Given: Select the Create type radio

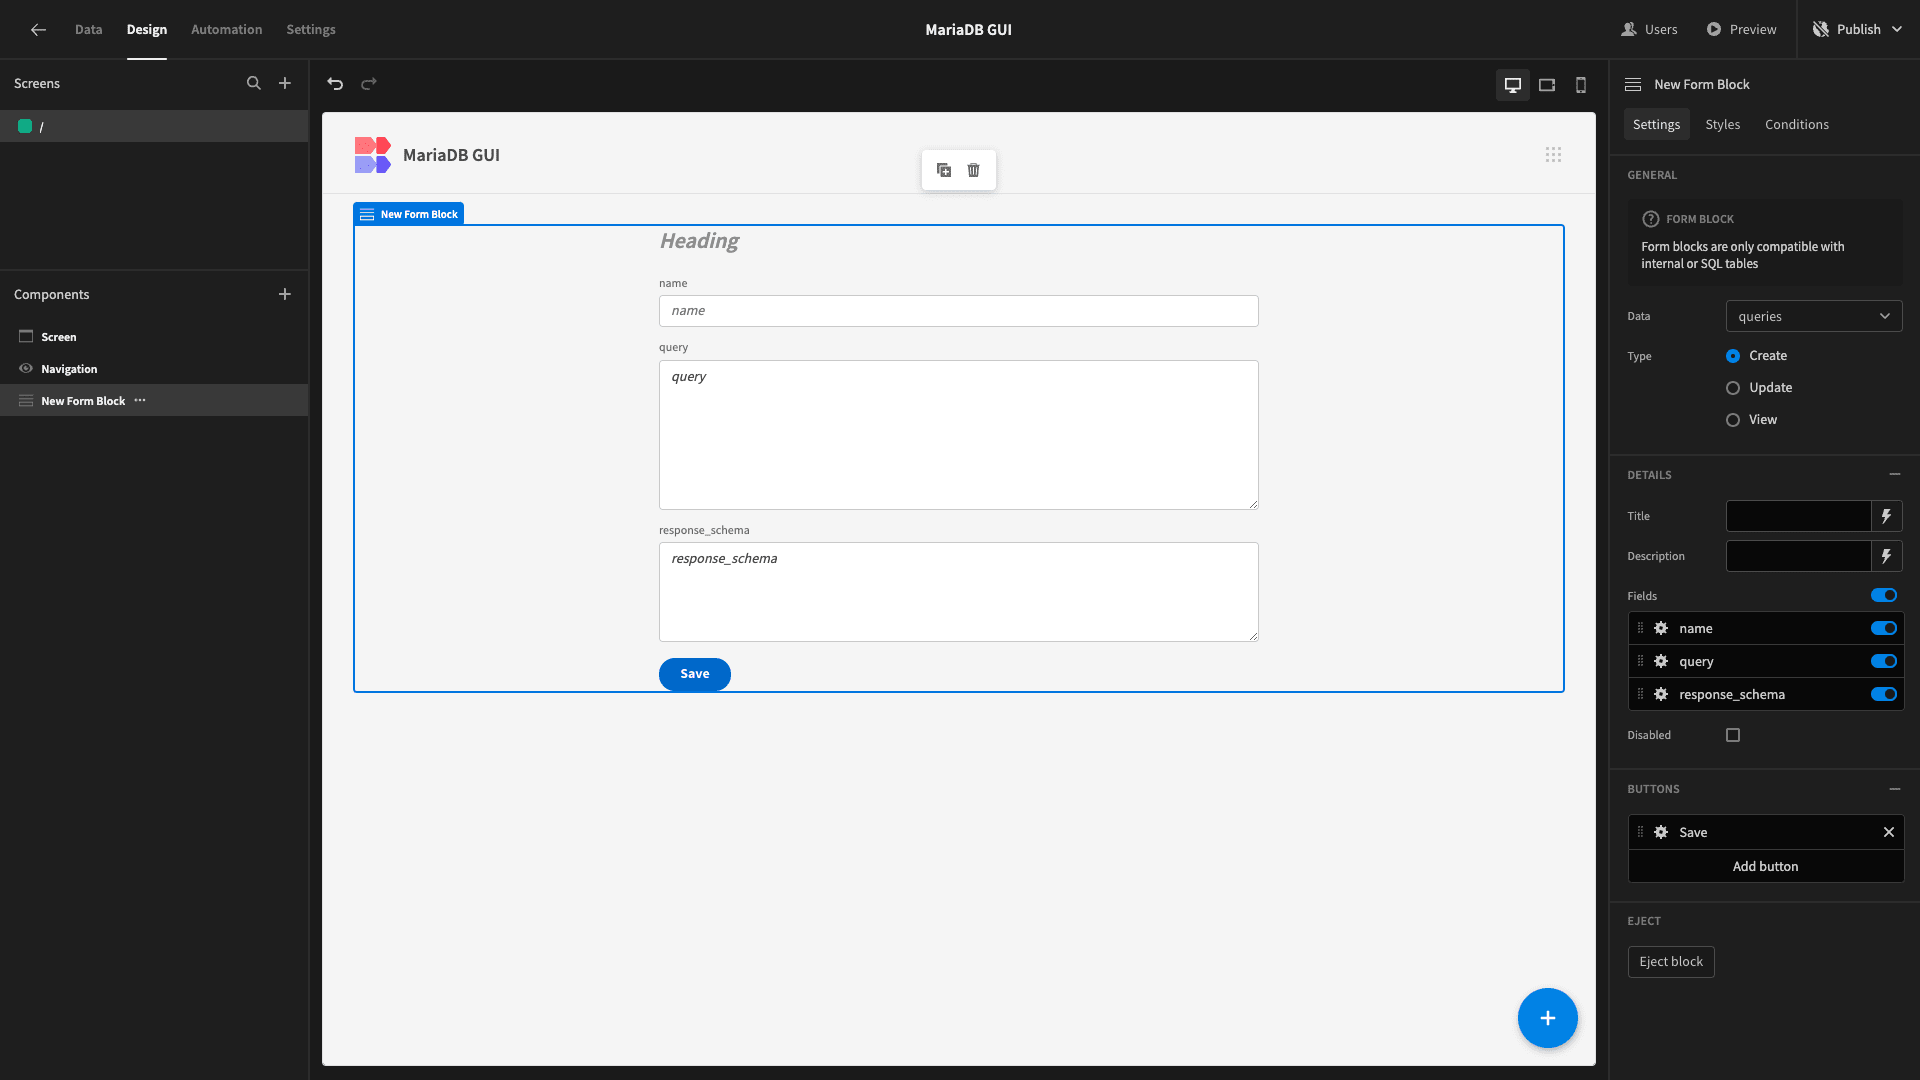Looking at the screenshot, I should pyautogui.click(x=1733, y=356).
